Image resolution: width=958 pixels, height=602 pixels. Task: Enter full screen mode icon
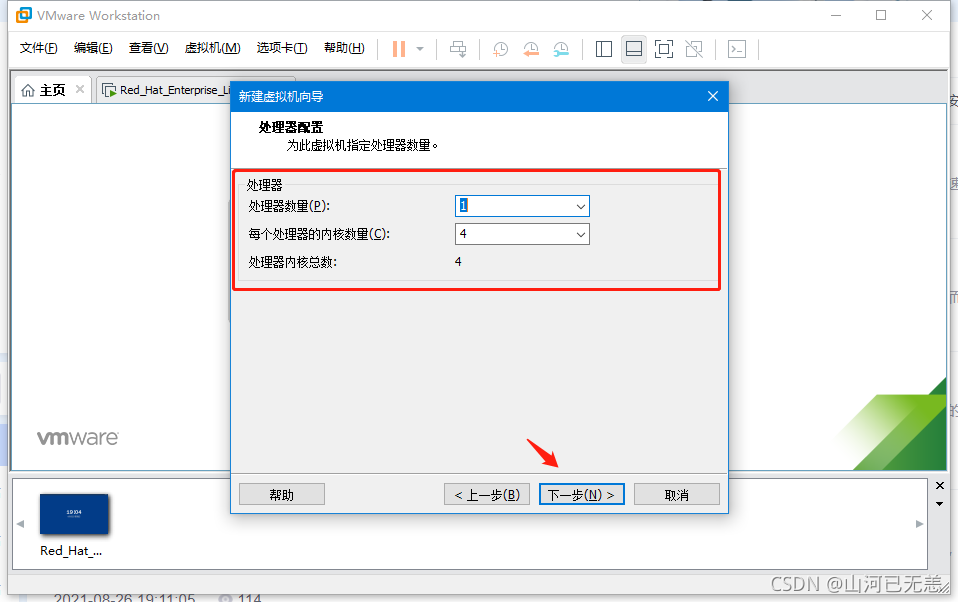pos(664,49)
